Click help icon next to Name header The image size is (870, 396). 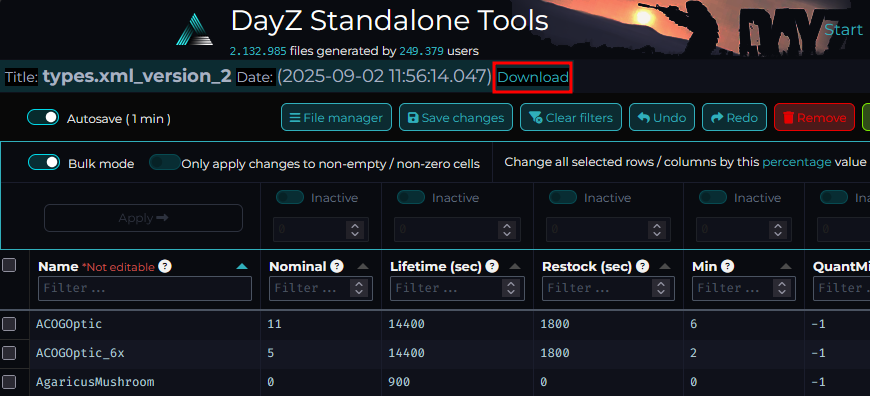164,266
